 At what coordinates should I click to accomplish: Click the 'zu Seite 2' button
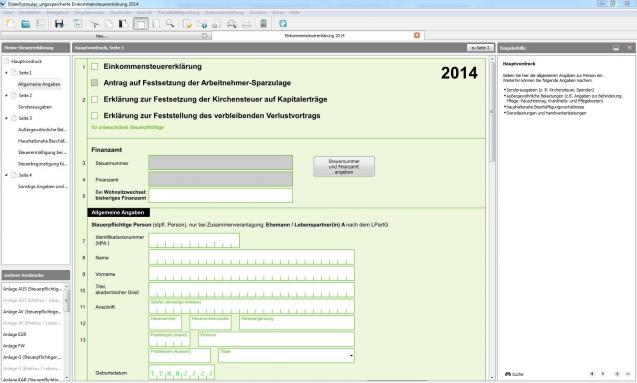point(481,48)
